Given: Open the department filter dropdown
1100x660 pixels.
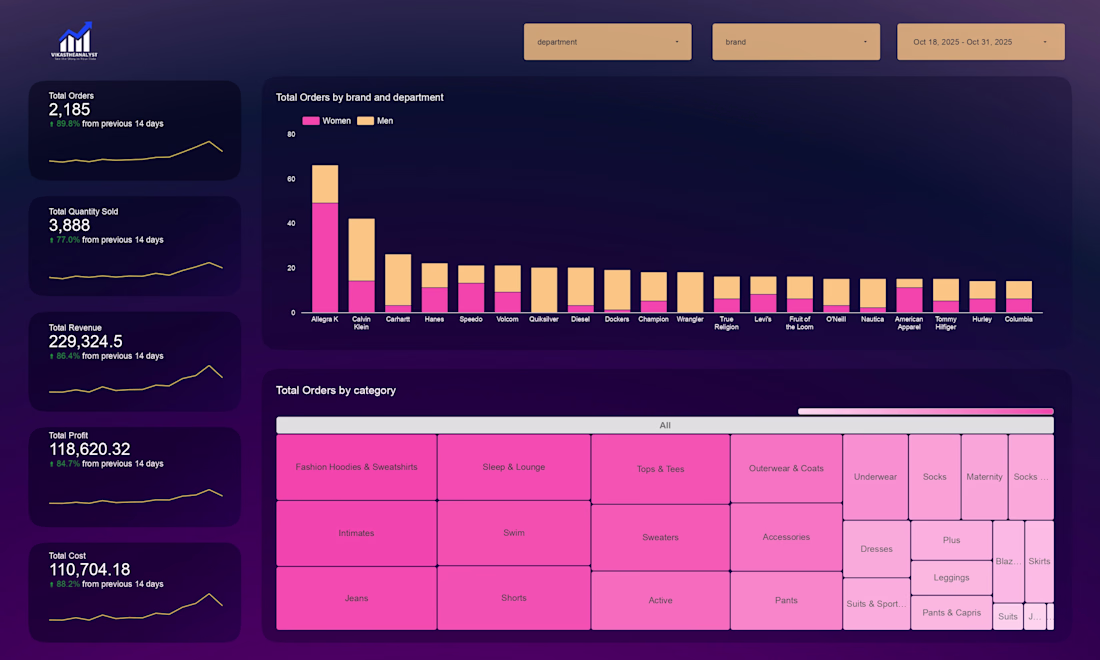Looking at the screenshot, I should point(608,41).
